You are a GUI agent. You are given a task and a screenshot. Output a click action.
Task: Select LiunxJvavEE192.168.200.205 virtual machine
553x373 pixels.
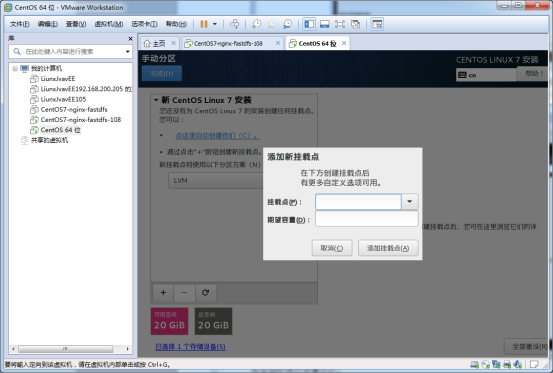click(x=81, y=89)
